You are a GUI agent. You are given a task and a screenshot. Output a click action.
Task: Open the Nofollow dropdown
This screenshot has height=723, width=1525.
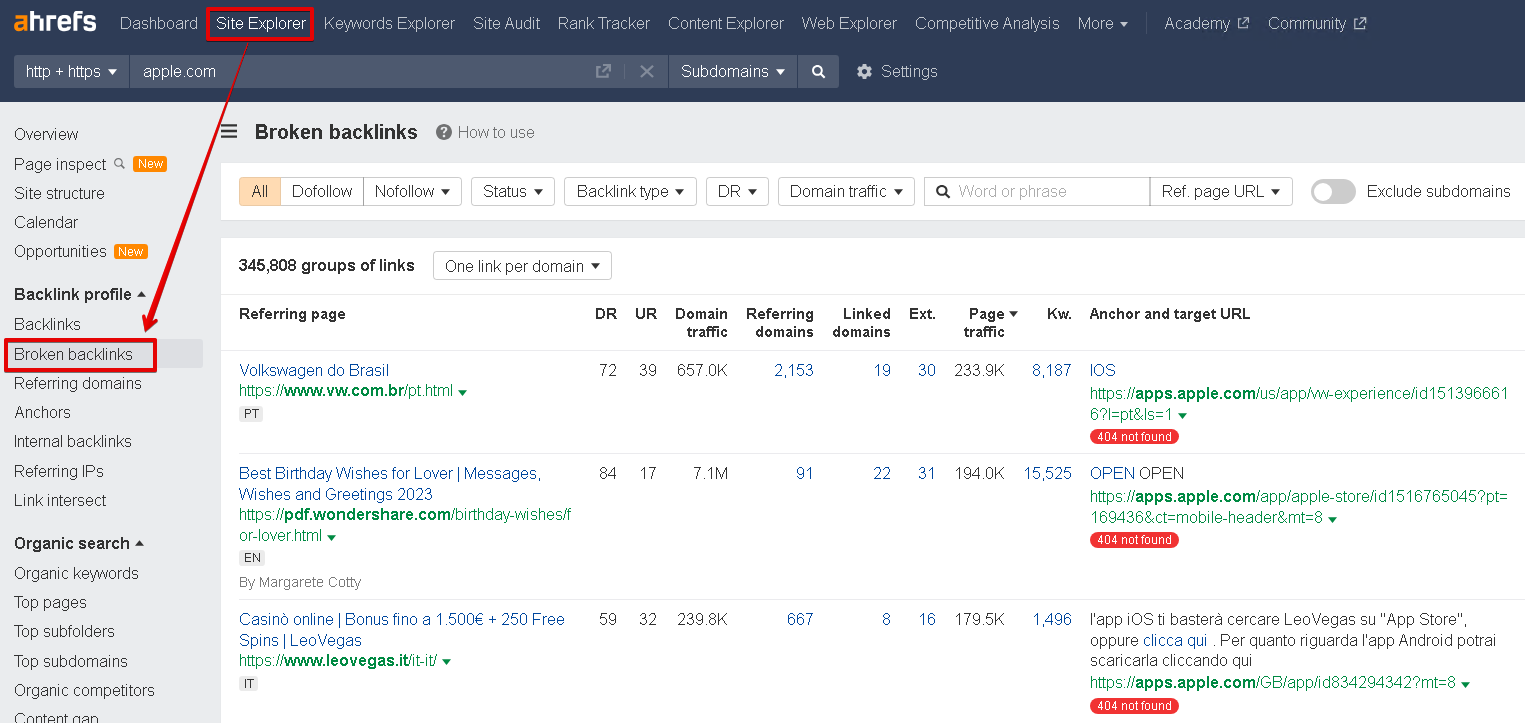pyautogui.click(x=412, y=192)
